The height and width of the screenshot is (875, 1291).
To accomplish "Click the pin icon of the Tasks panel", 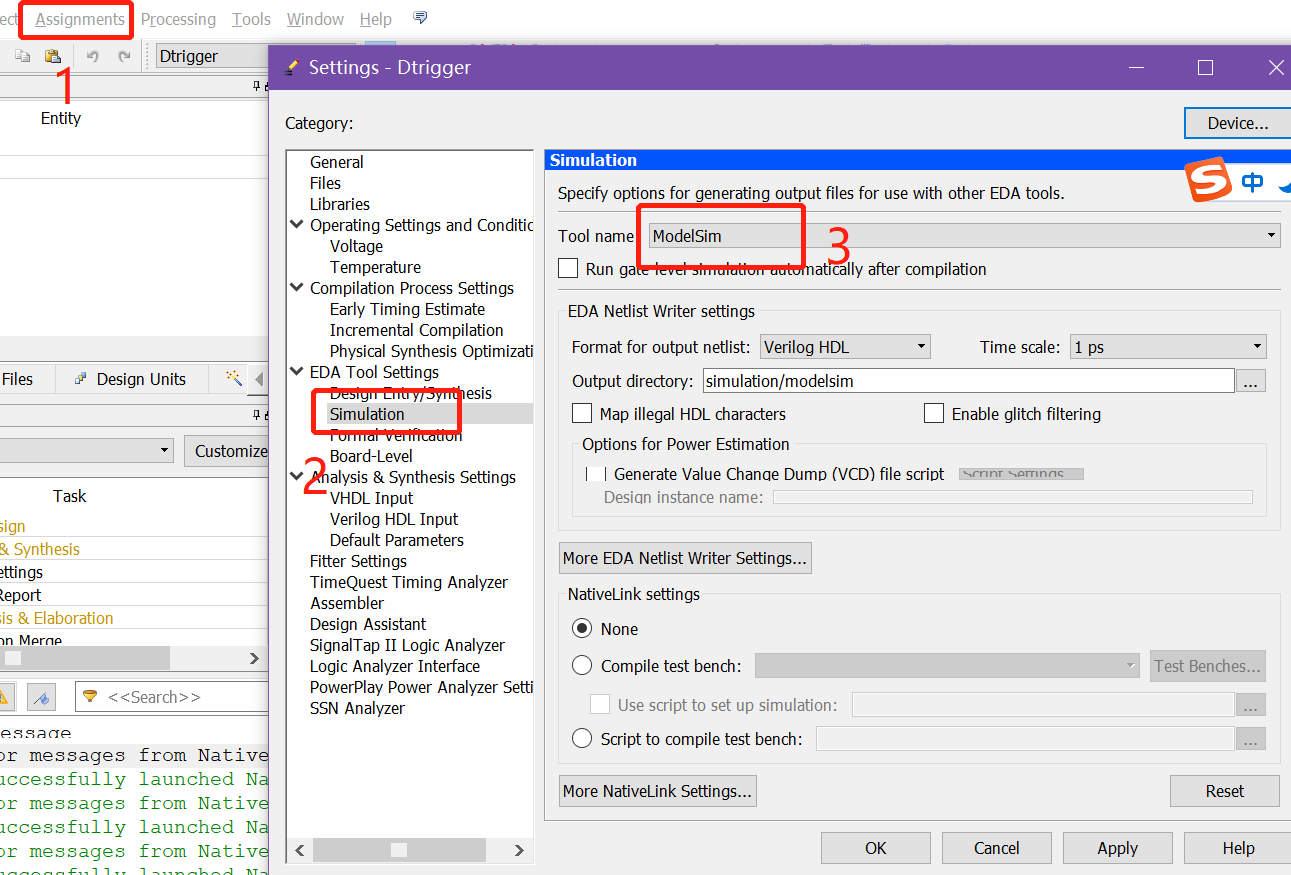I will click(x=257, y=415).
